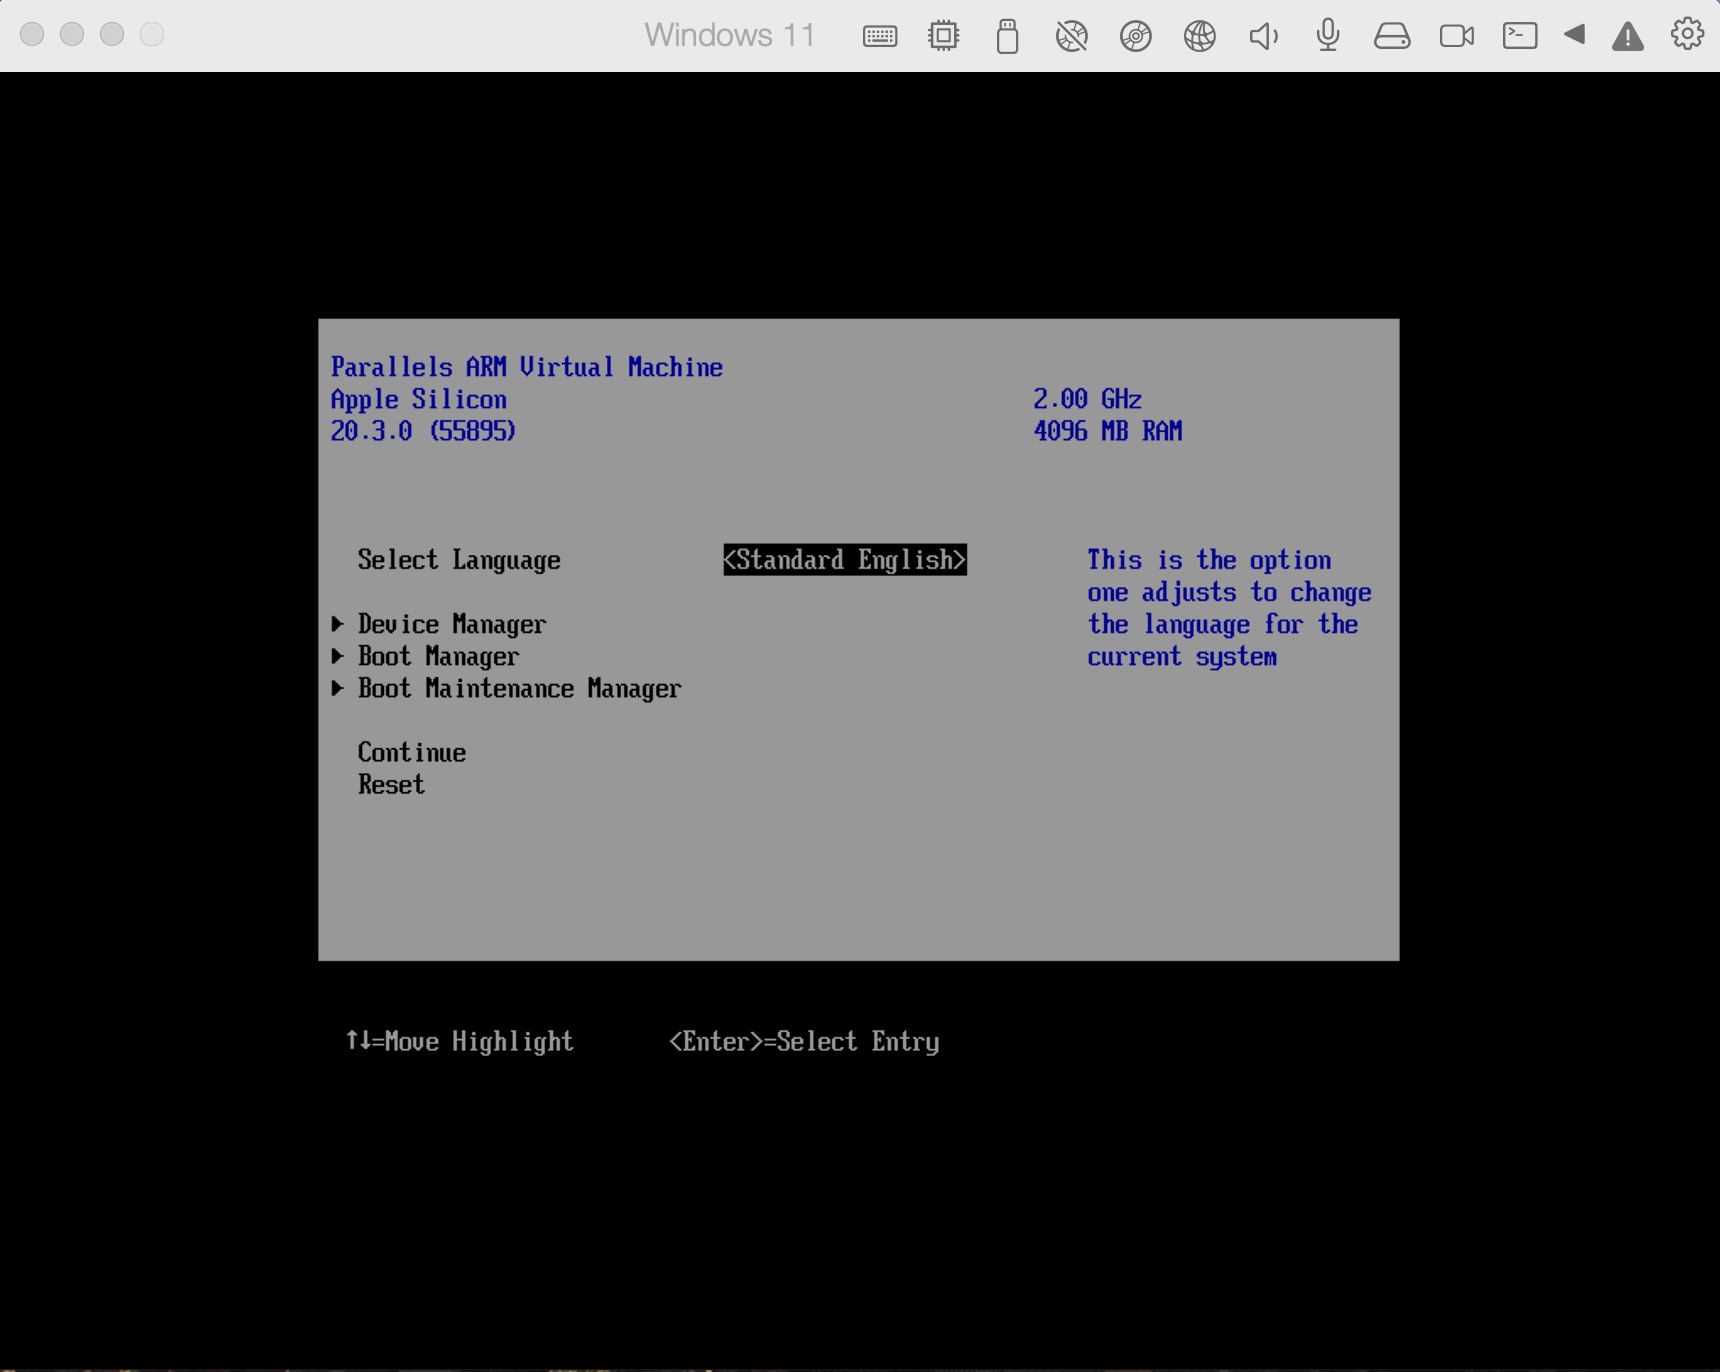The image size is (1720, 1372).
Task: Open the Device Manager entry
Action: click(x=452, y=625)
